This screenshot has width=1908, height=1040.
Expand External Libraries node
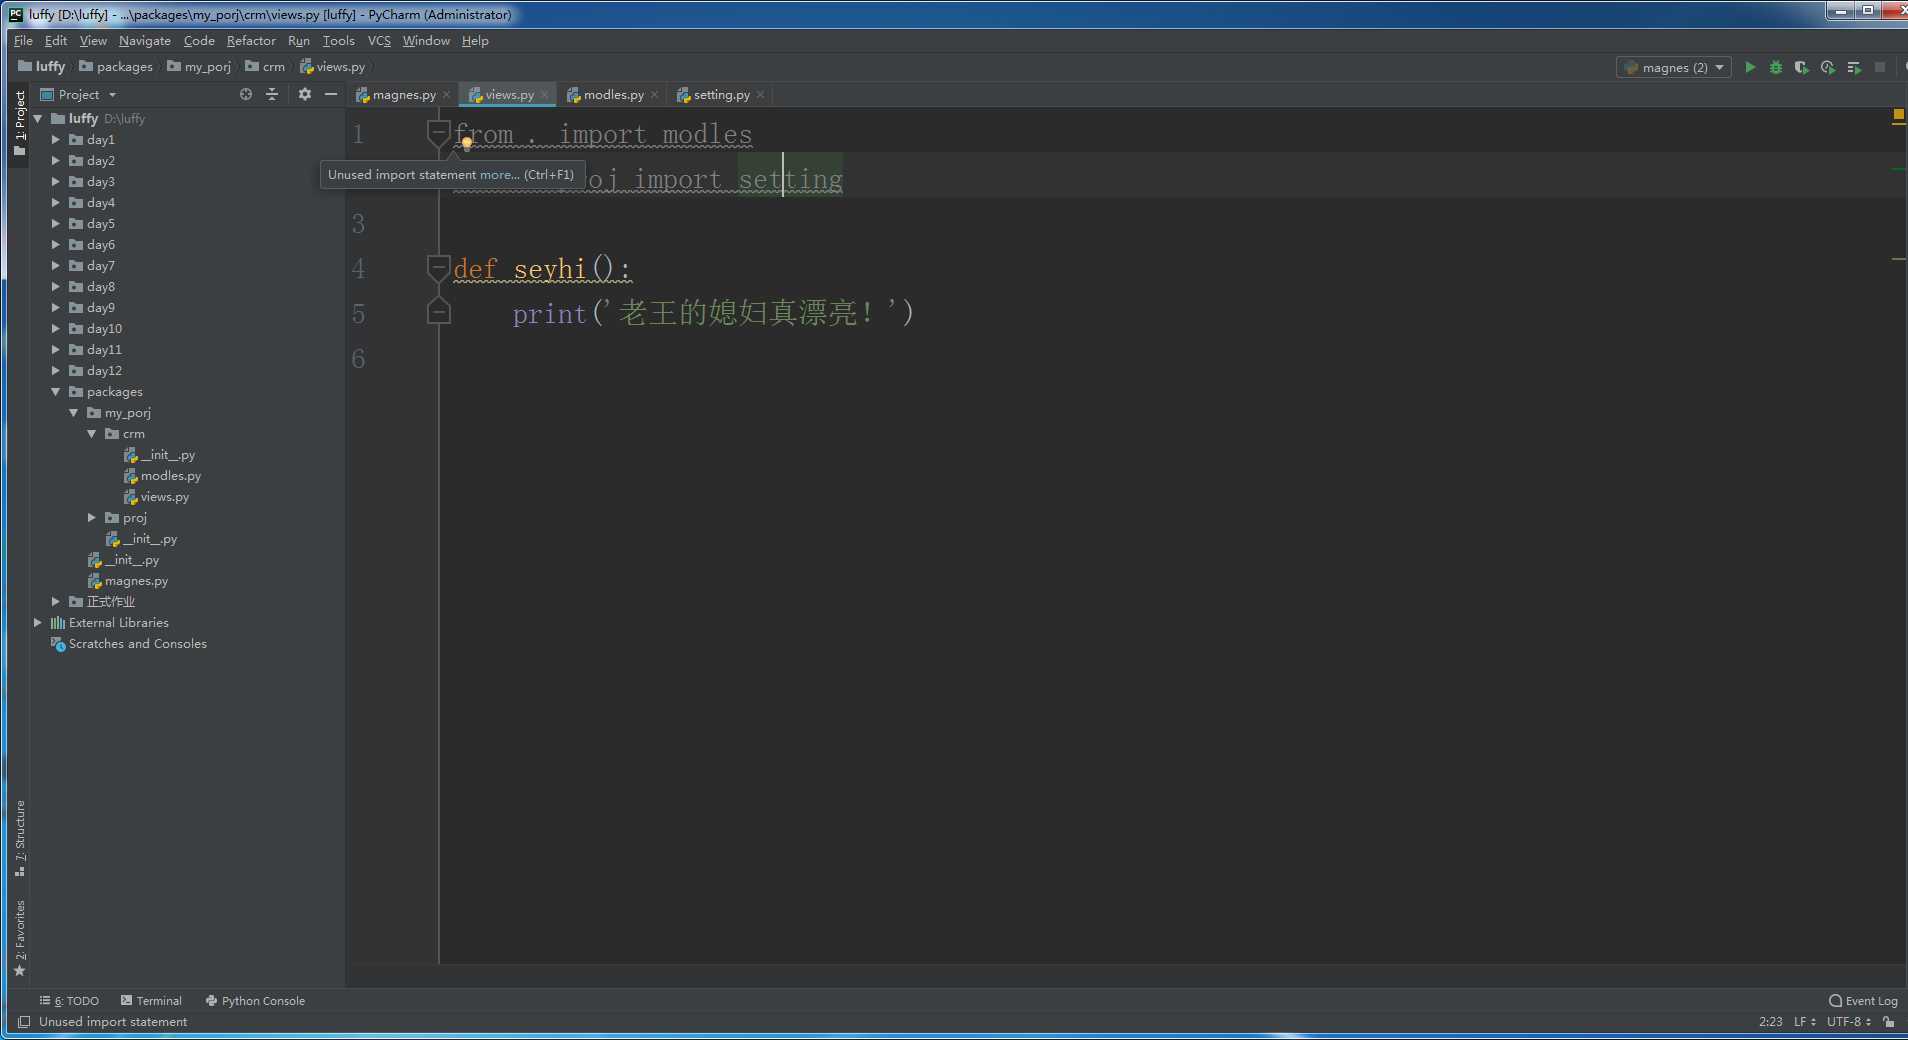tap(38, 622)
